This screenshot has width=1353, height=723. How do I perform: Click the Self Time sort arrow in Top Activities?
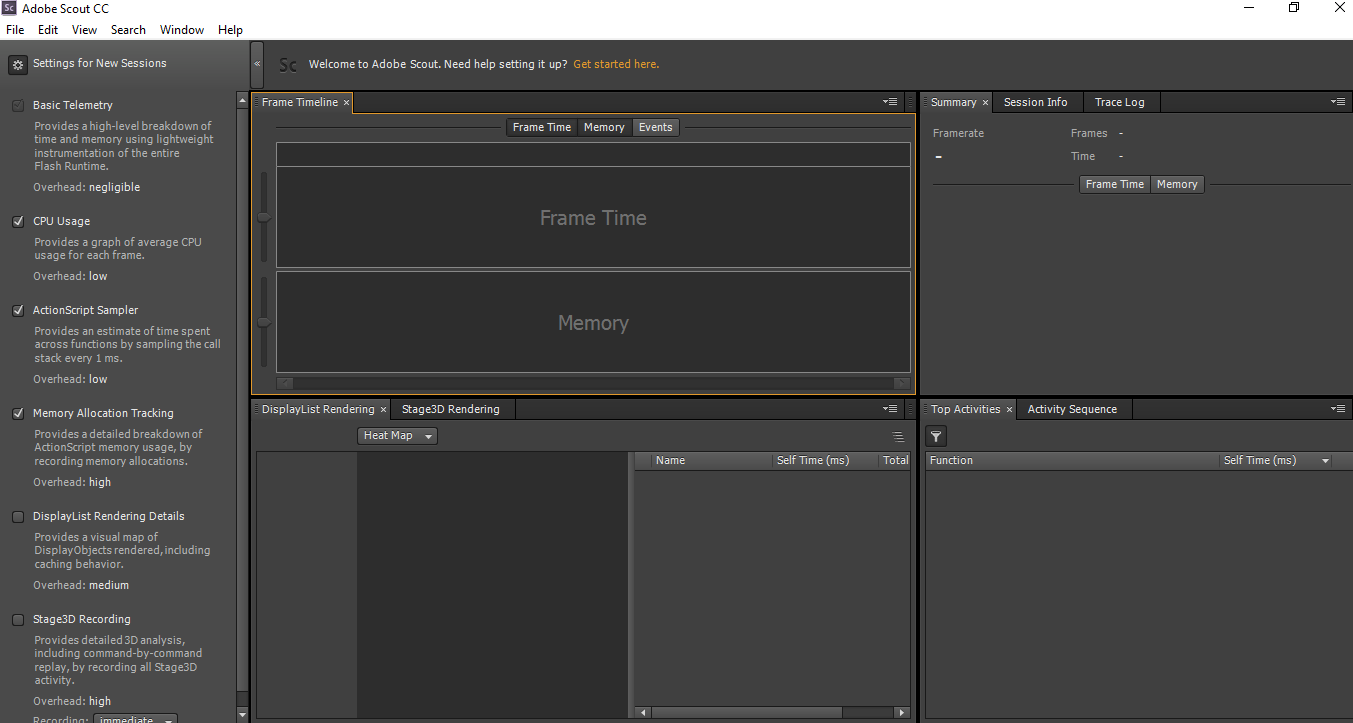coord(1326,461)
